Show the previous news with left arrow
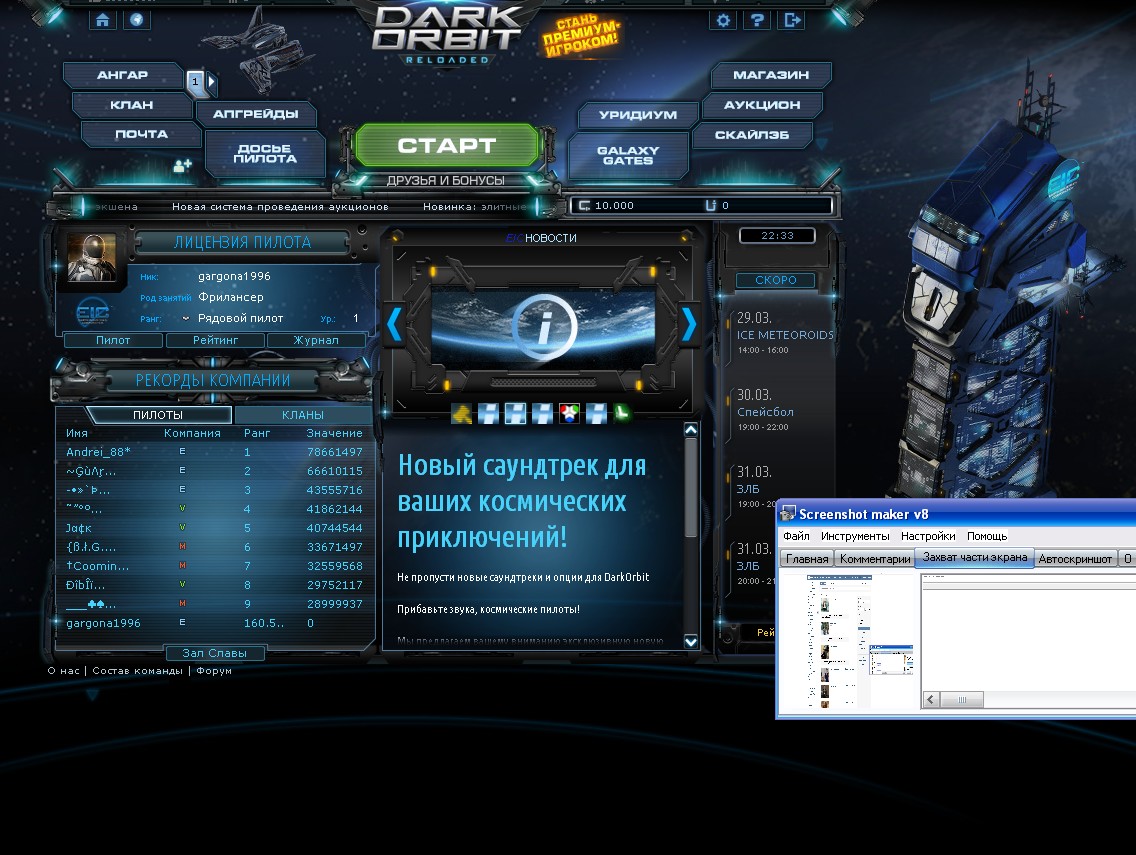1136x855 pixels. point(394,324)
